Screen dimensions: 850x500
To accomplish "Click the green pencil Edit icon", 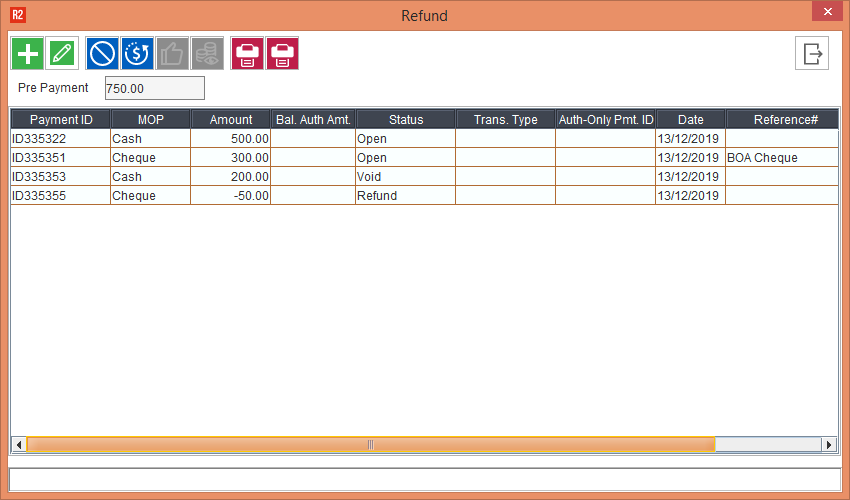I will tap(62, 54).
